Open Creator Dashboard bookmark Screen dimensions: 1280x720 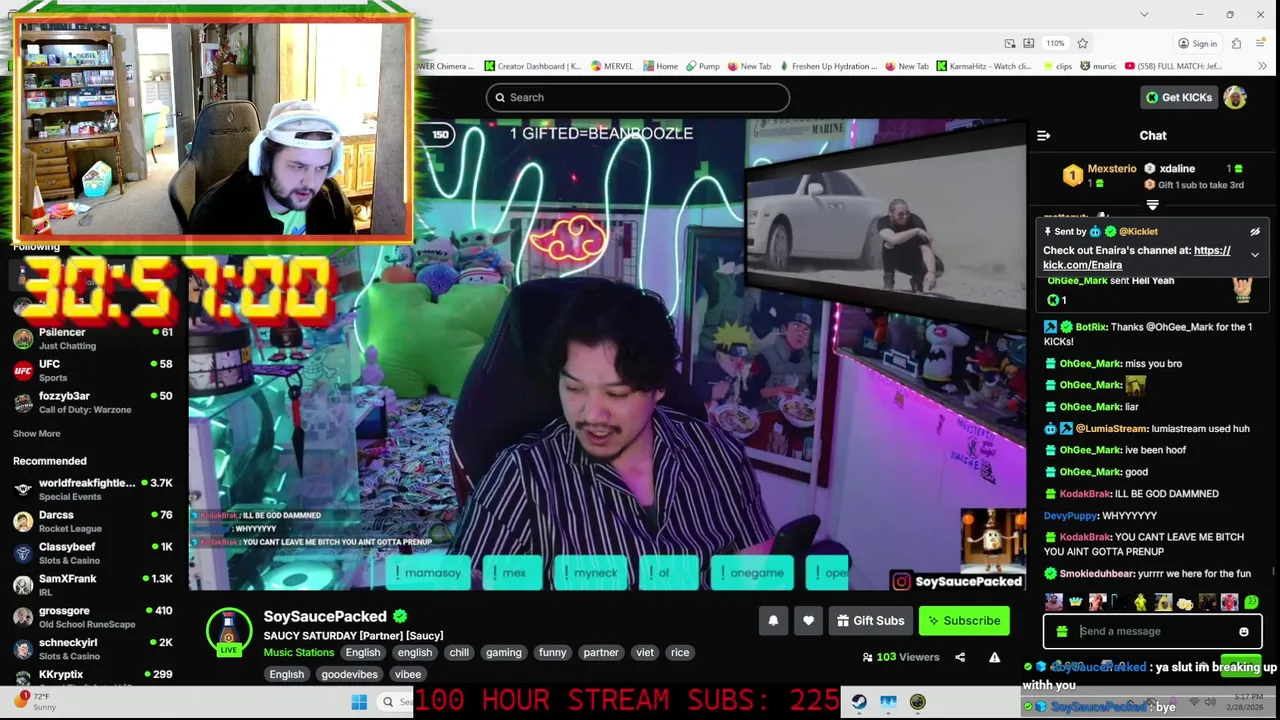click(x=532, y=66)
